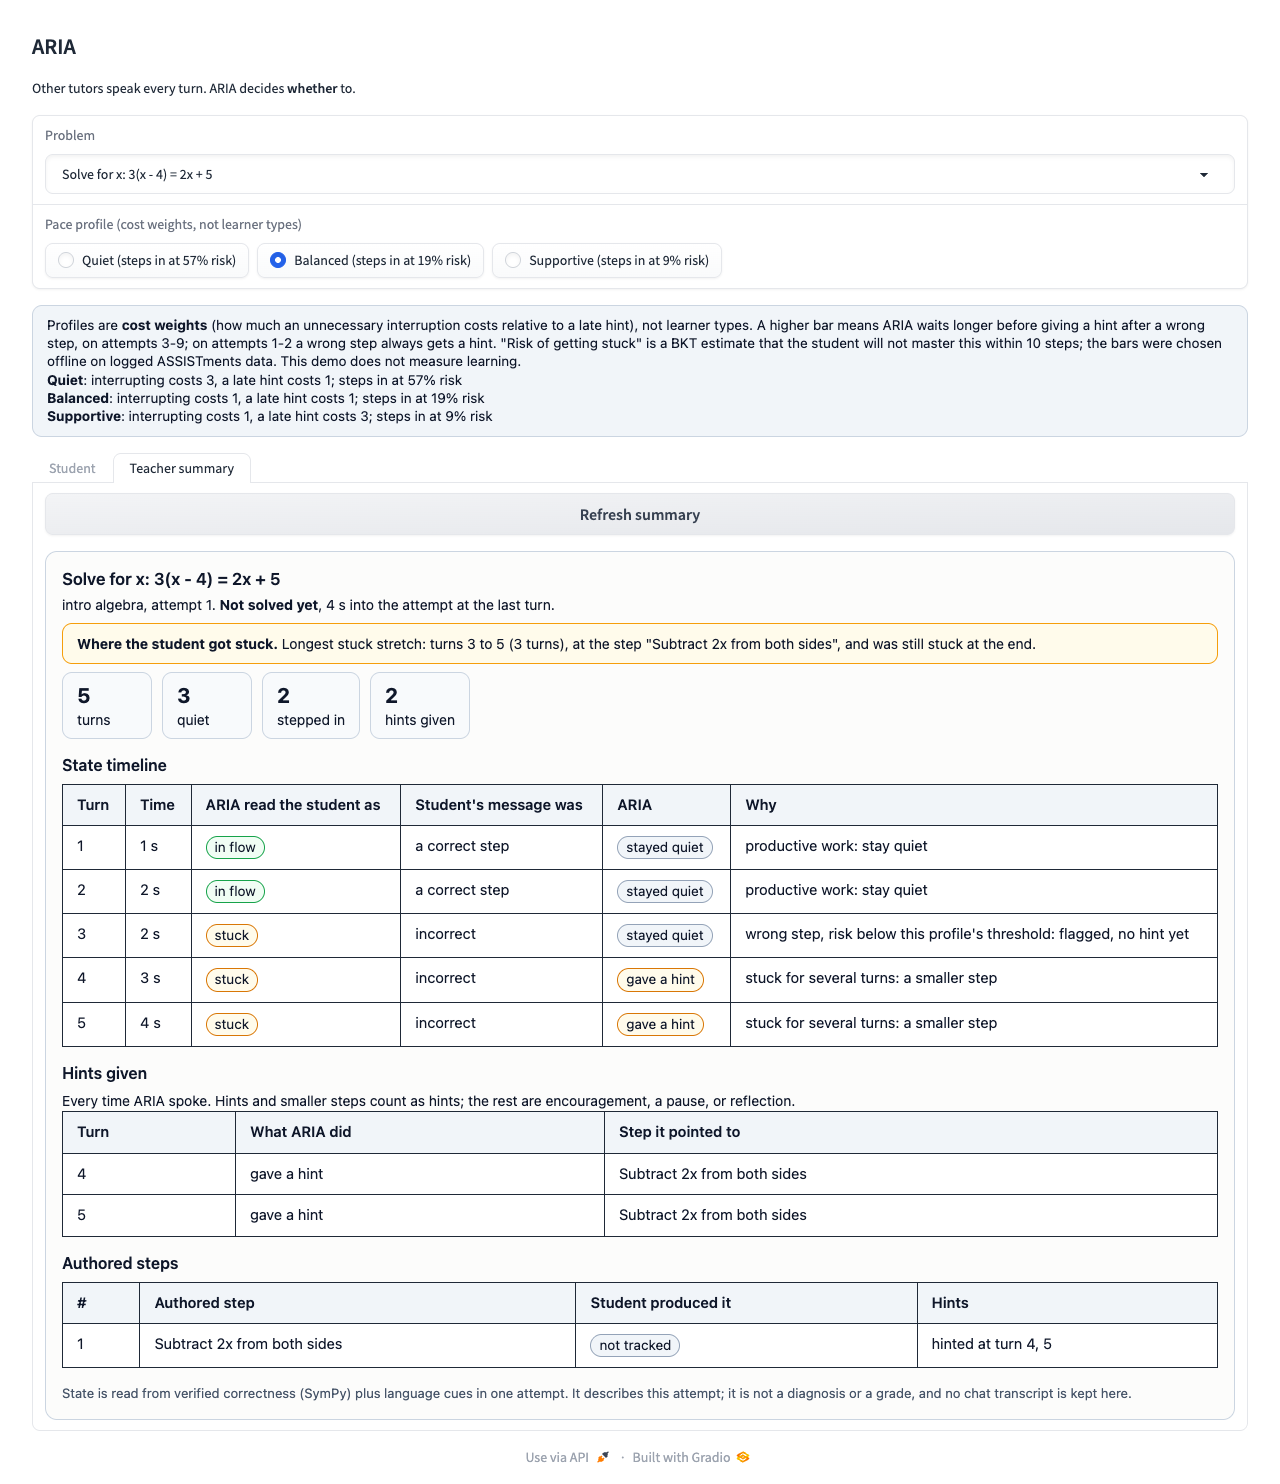Click the "productive work: stay quiet" cell in turn 2
Viewport: 1280px width, 1484px height.
click(x=974, y=892)
